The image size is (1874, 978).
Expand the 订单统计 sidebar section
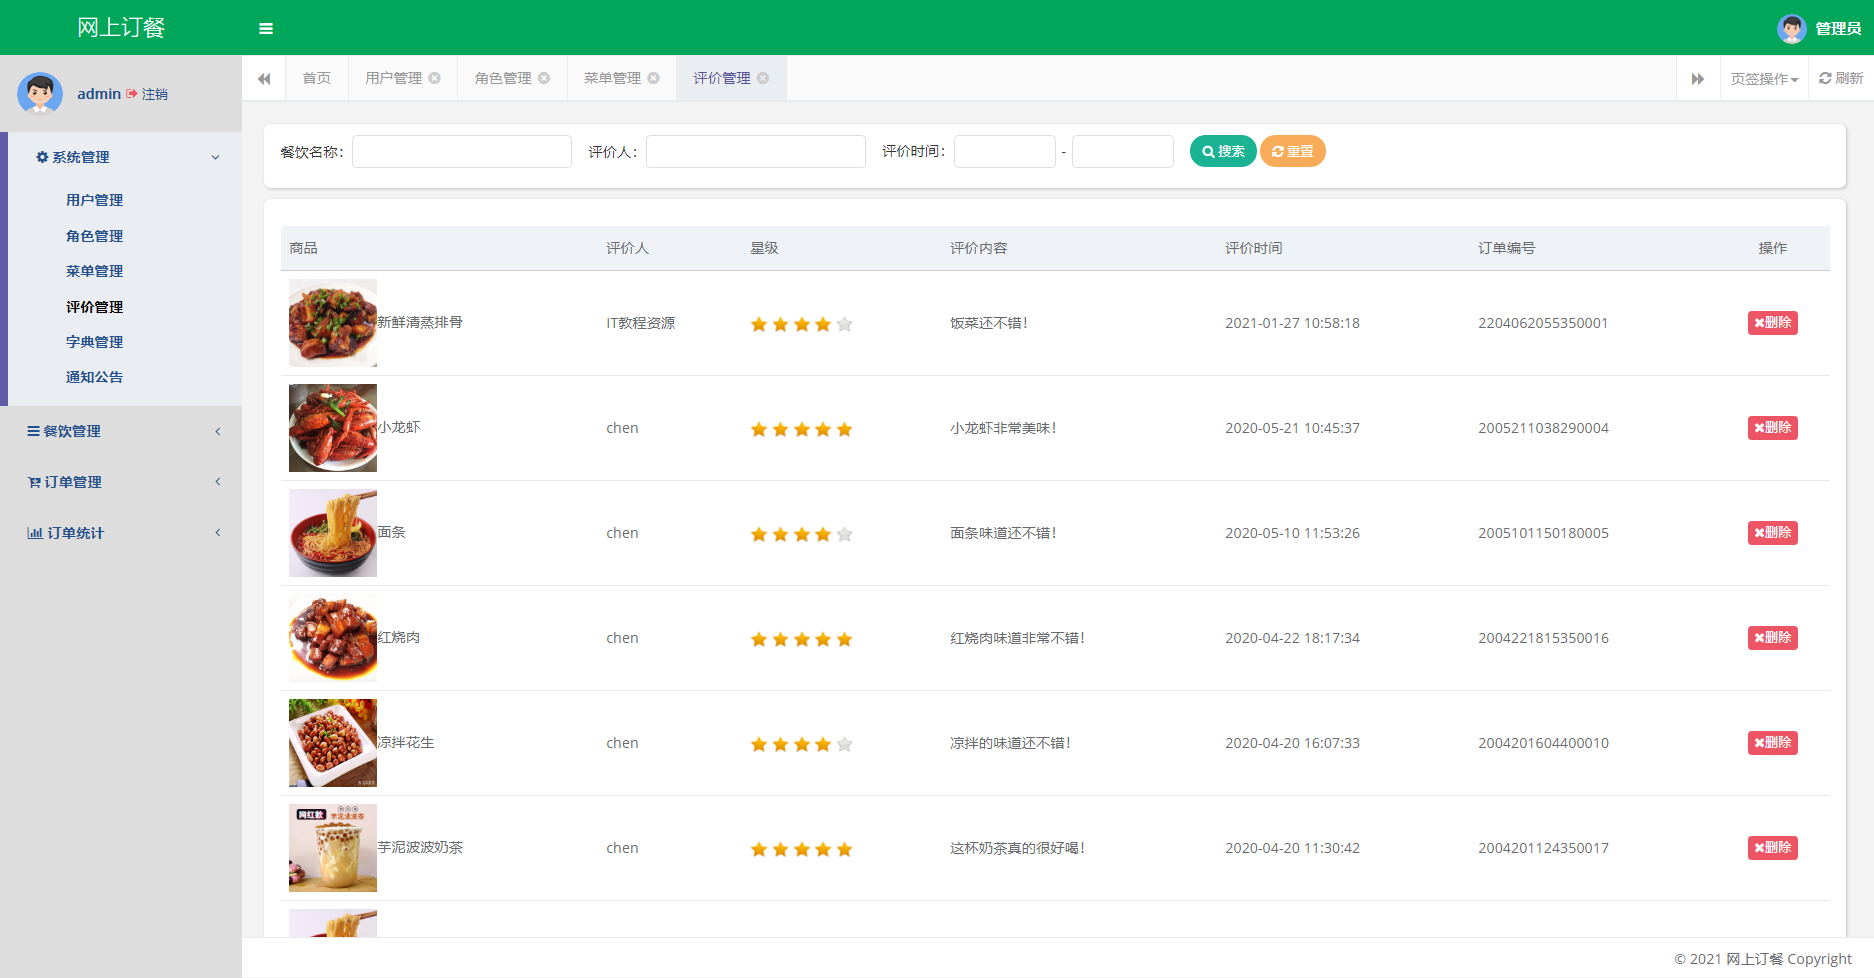pos(121,533)
